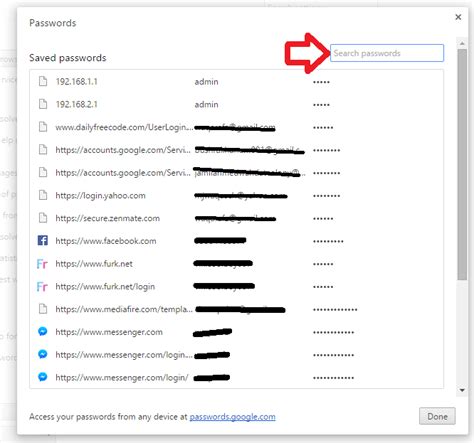Click the masked password for facebook.com
This screenshot has width=474, height=443.
[x=328, y=241]
